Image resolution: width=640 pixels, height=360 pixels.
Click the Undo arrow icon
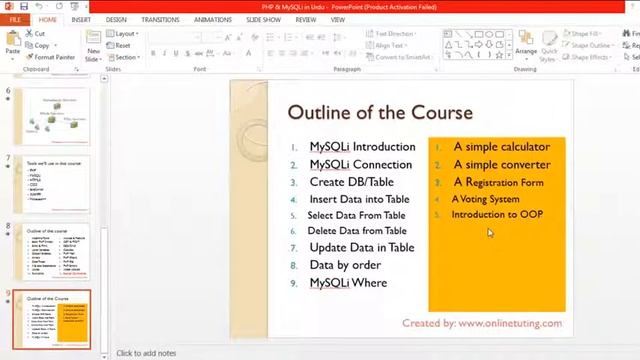(x=39, y=6)
